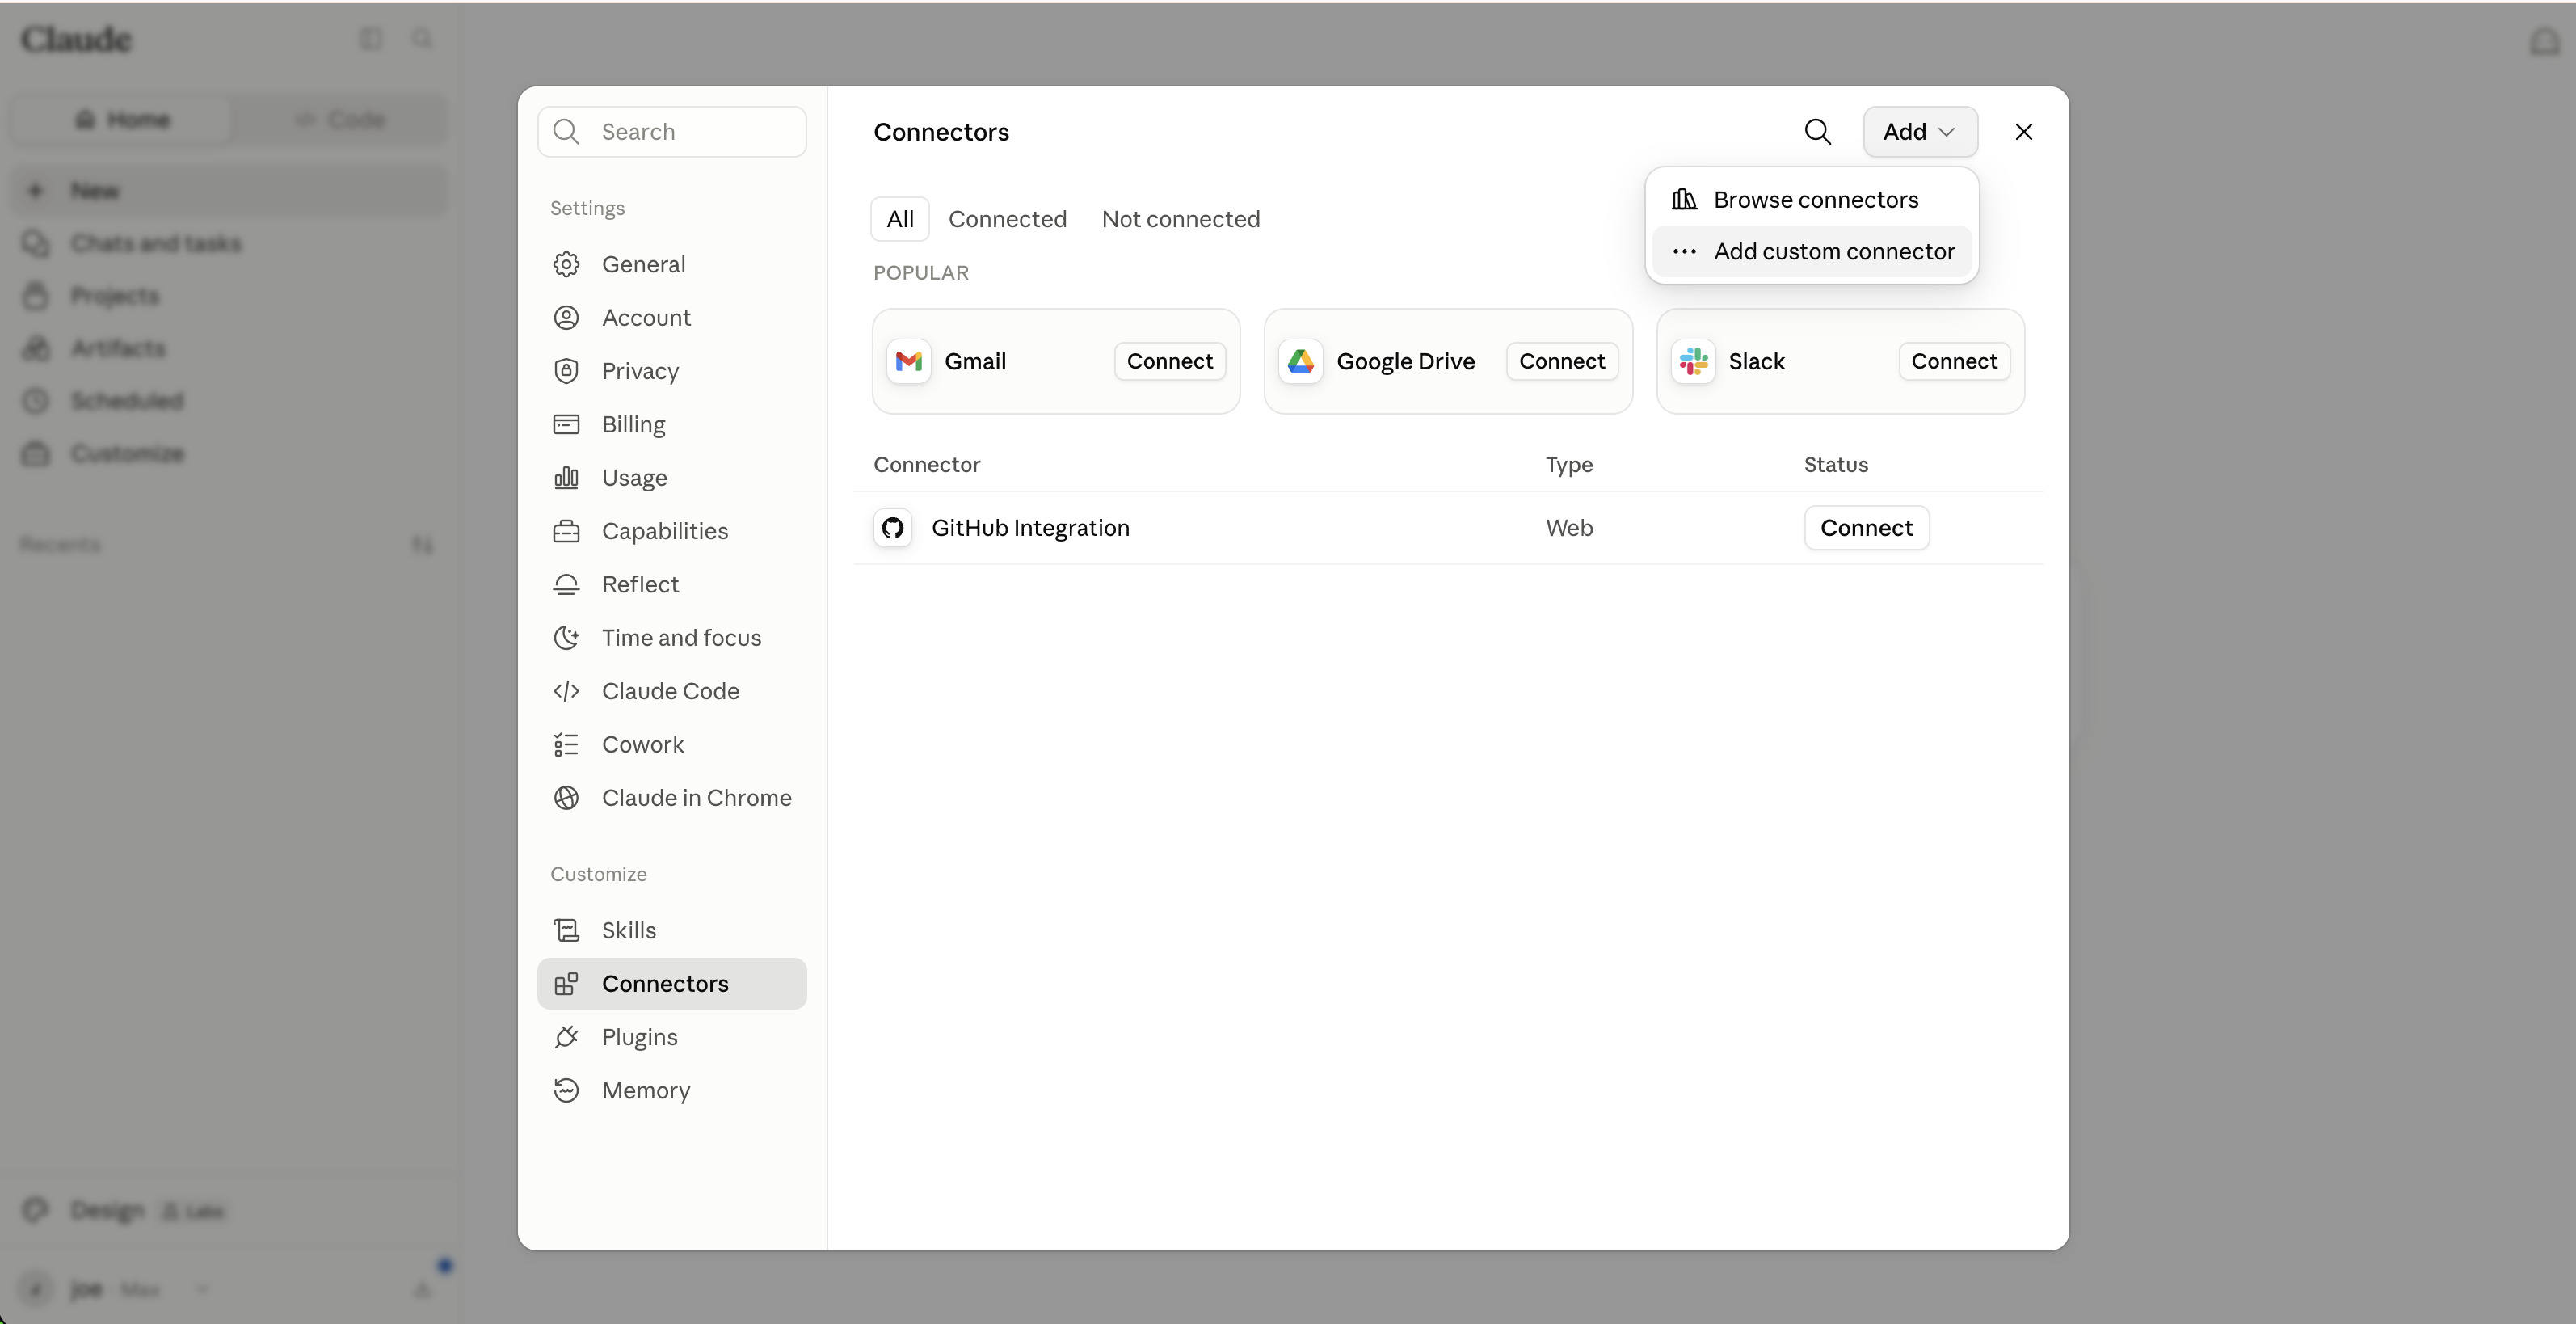Connect the Google Drive connector

[x=1561, y=361]
